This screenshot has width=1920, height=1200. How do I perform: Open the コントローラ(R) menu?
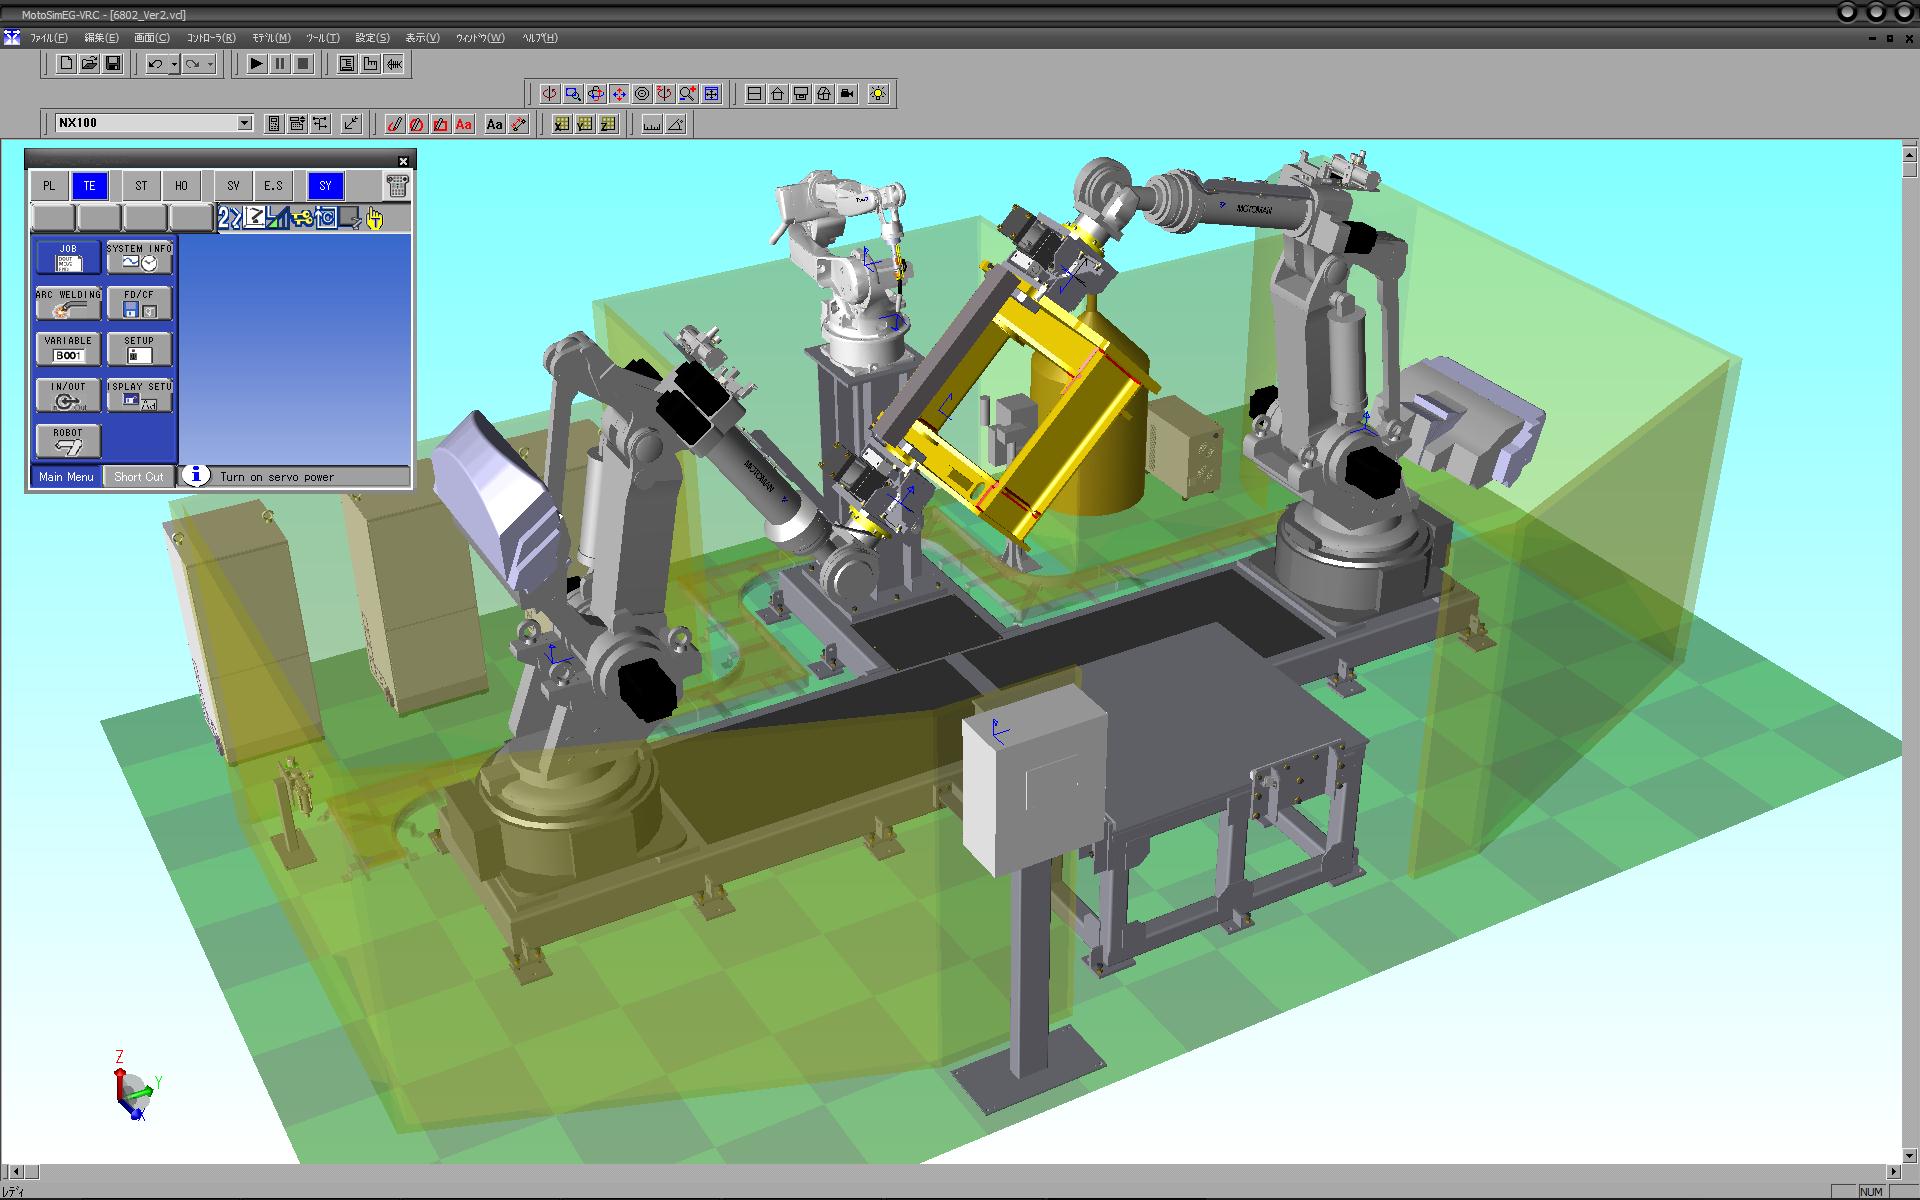(x=211, y=38)
